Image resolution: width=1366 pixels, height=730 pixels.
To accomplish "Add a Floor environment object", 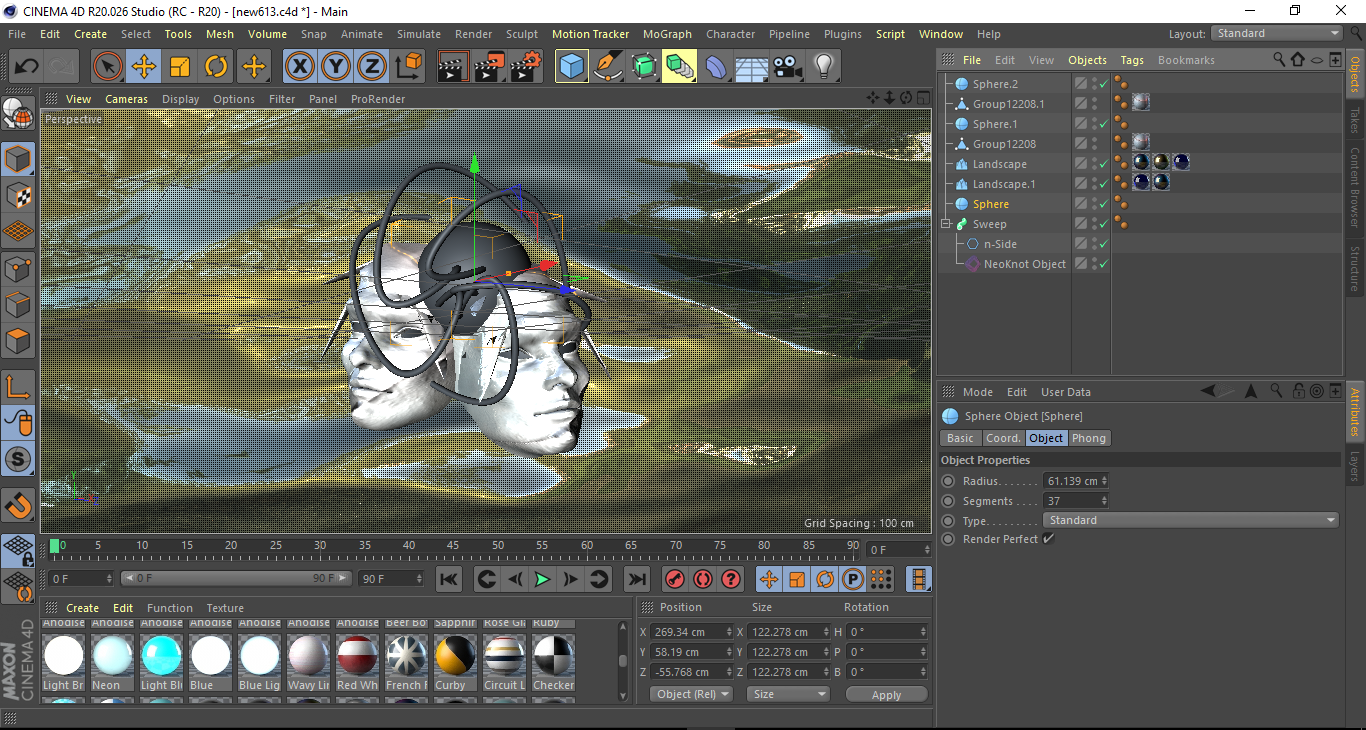I will click(751, 67).
